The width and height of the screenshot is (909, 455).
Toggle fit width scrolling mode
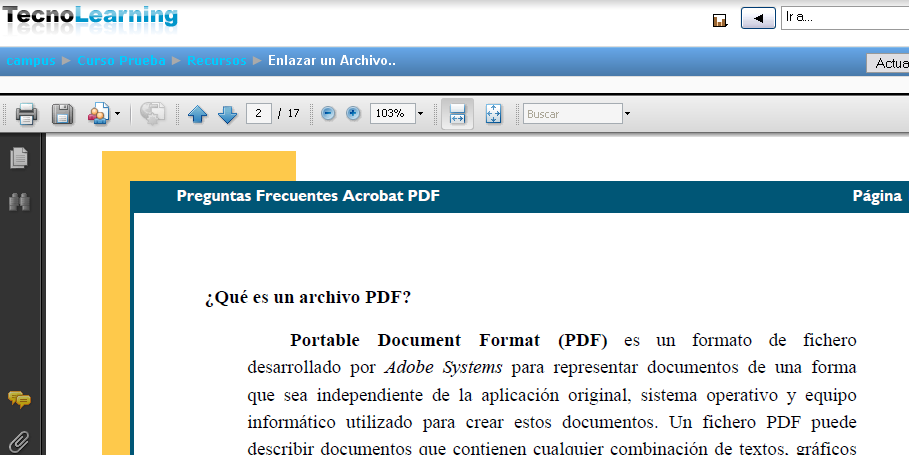(x=457, y=114)
